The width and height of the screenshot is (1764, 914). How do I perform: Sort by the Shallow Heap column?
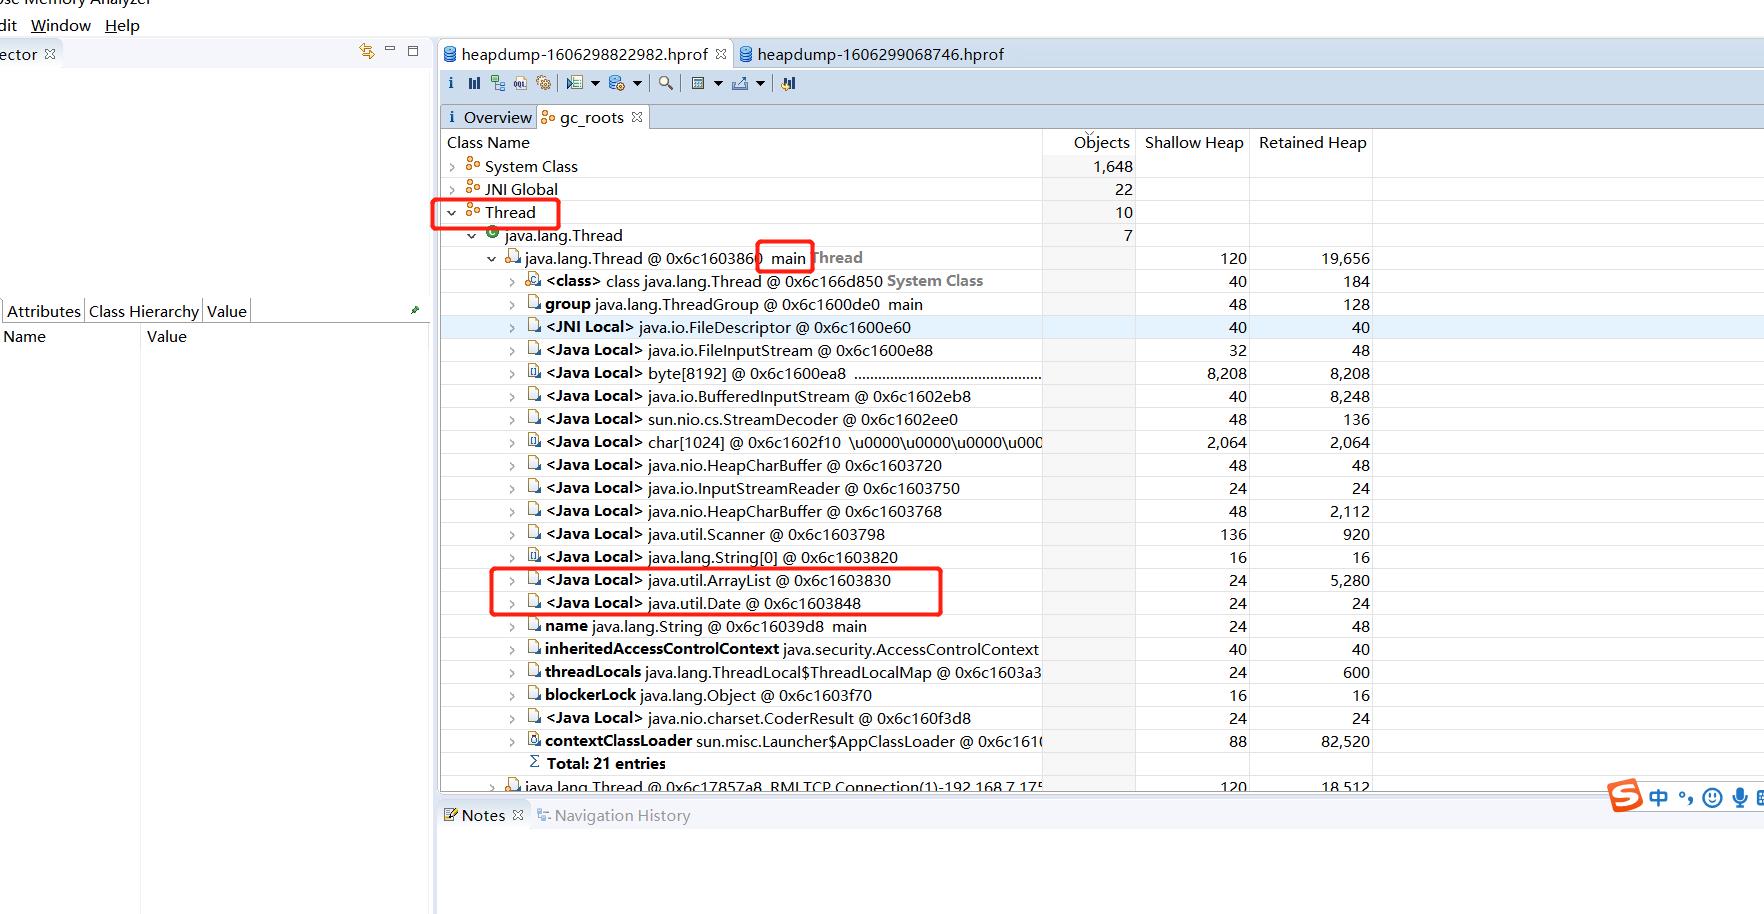click(x=1193, y=142)
